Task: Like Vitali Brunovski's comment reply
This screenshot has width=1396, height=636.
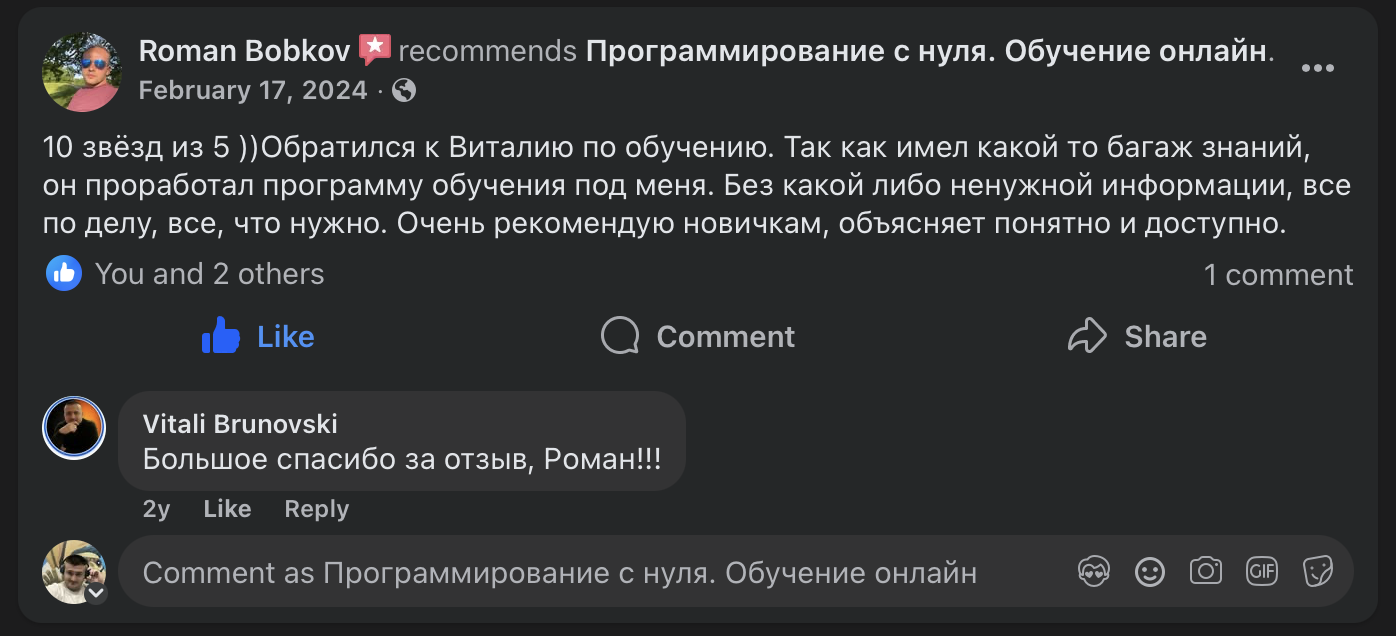Action: click(x=226, y=508)
